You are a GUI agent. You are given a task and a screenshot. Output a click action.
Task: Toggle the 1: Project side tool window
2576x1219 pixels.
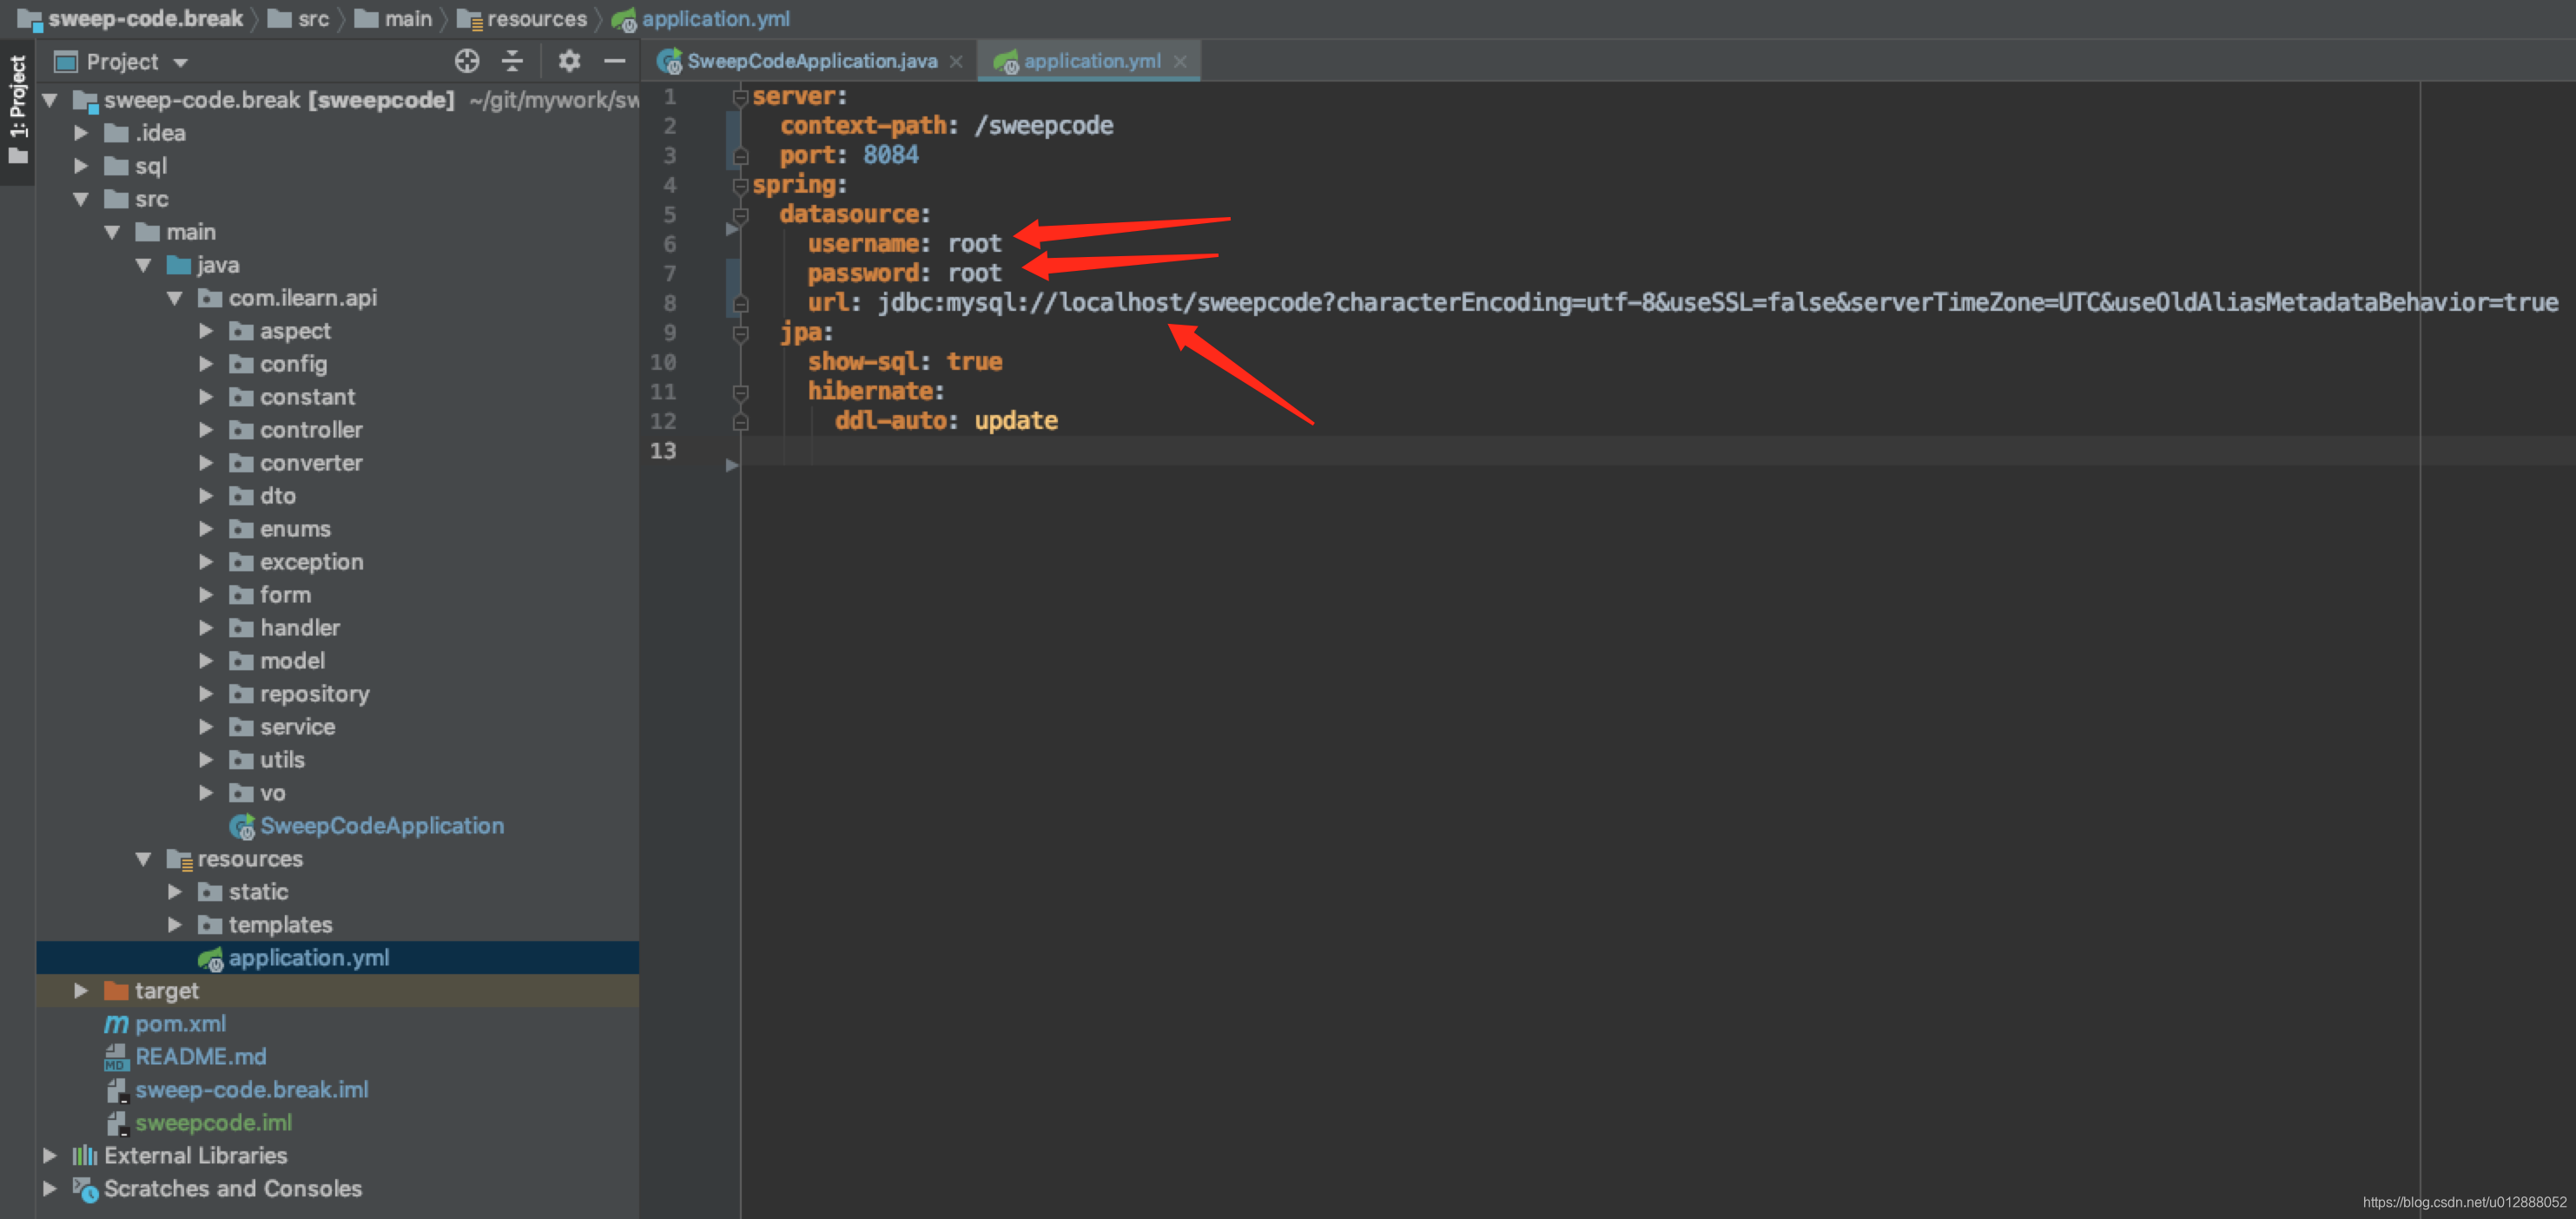17,111
